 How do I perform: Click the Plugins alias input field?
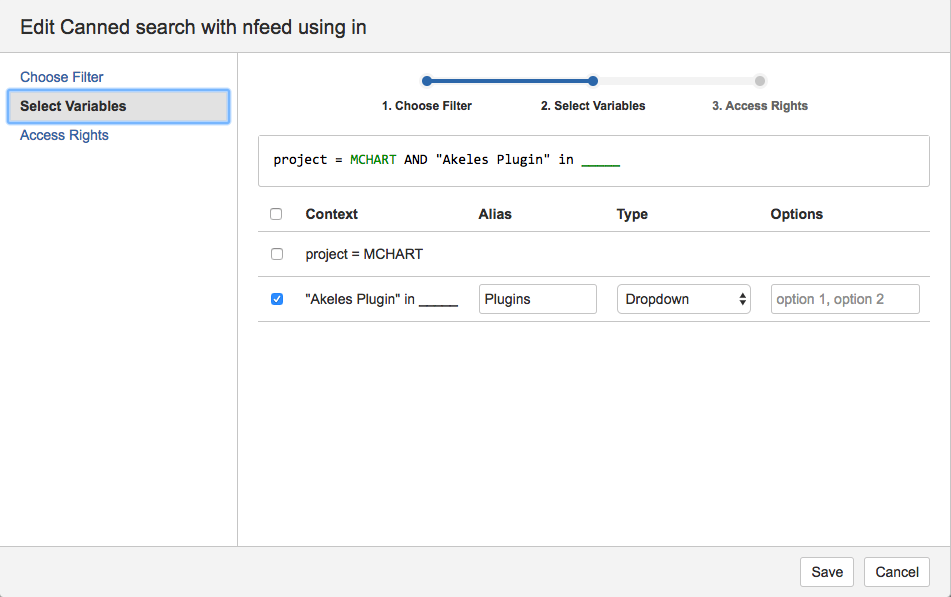point(537,298)
